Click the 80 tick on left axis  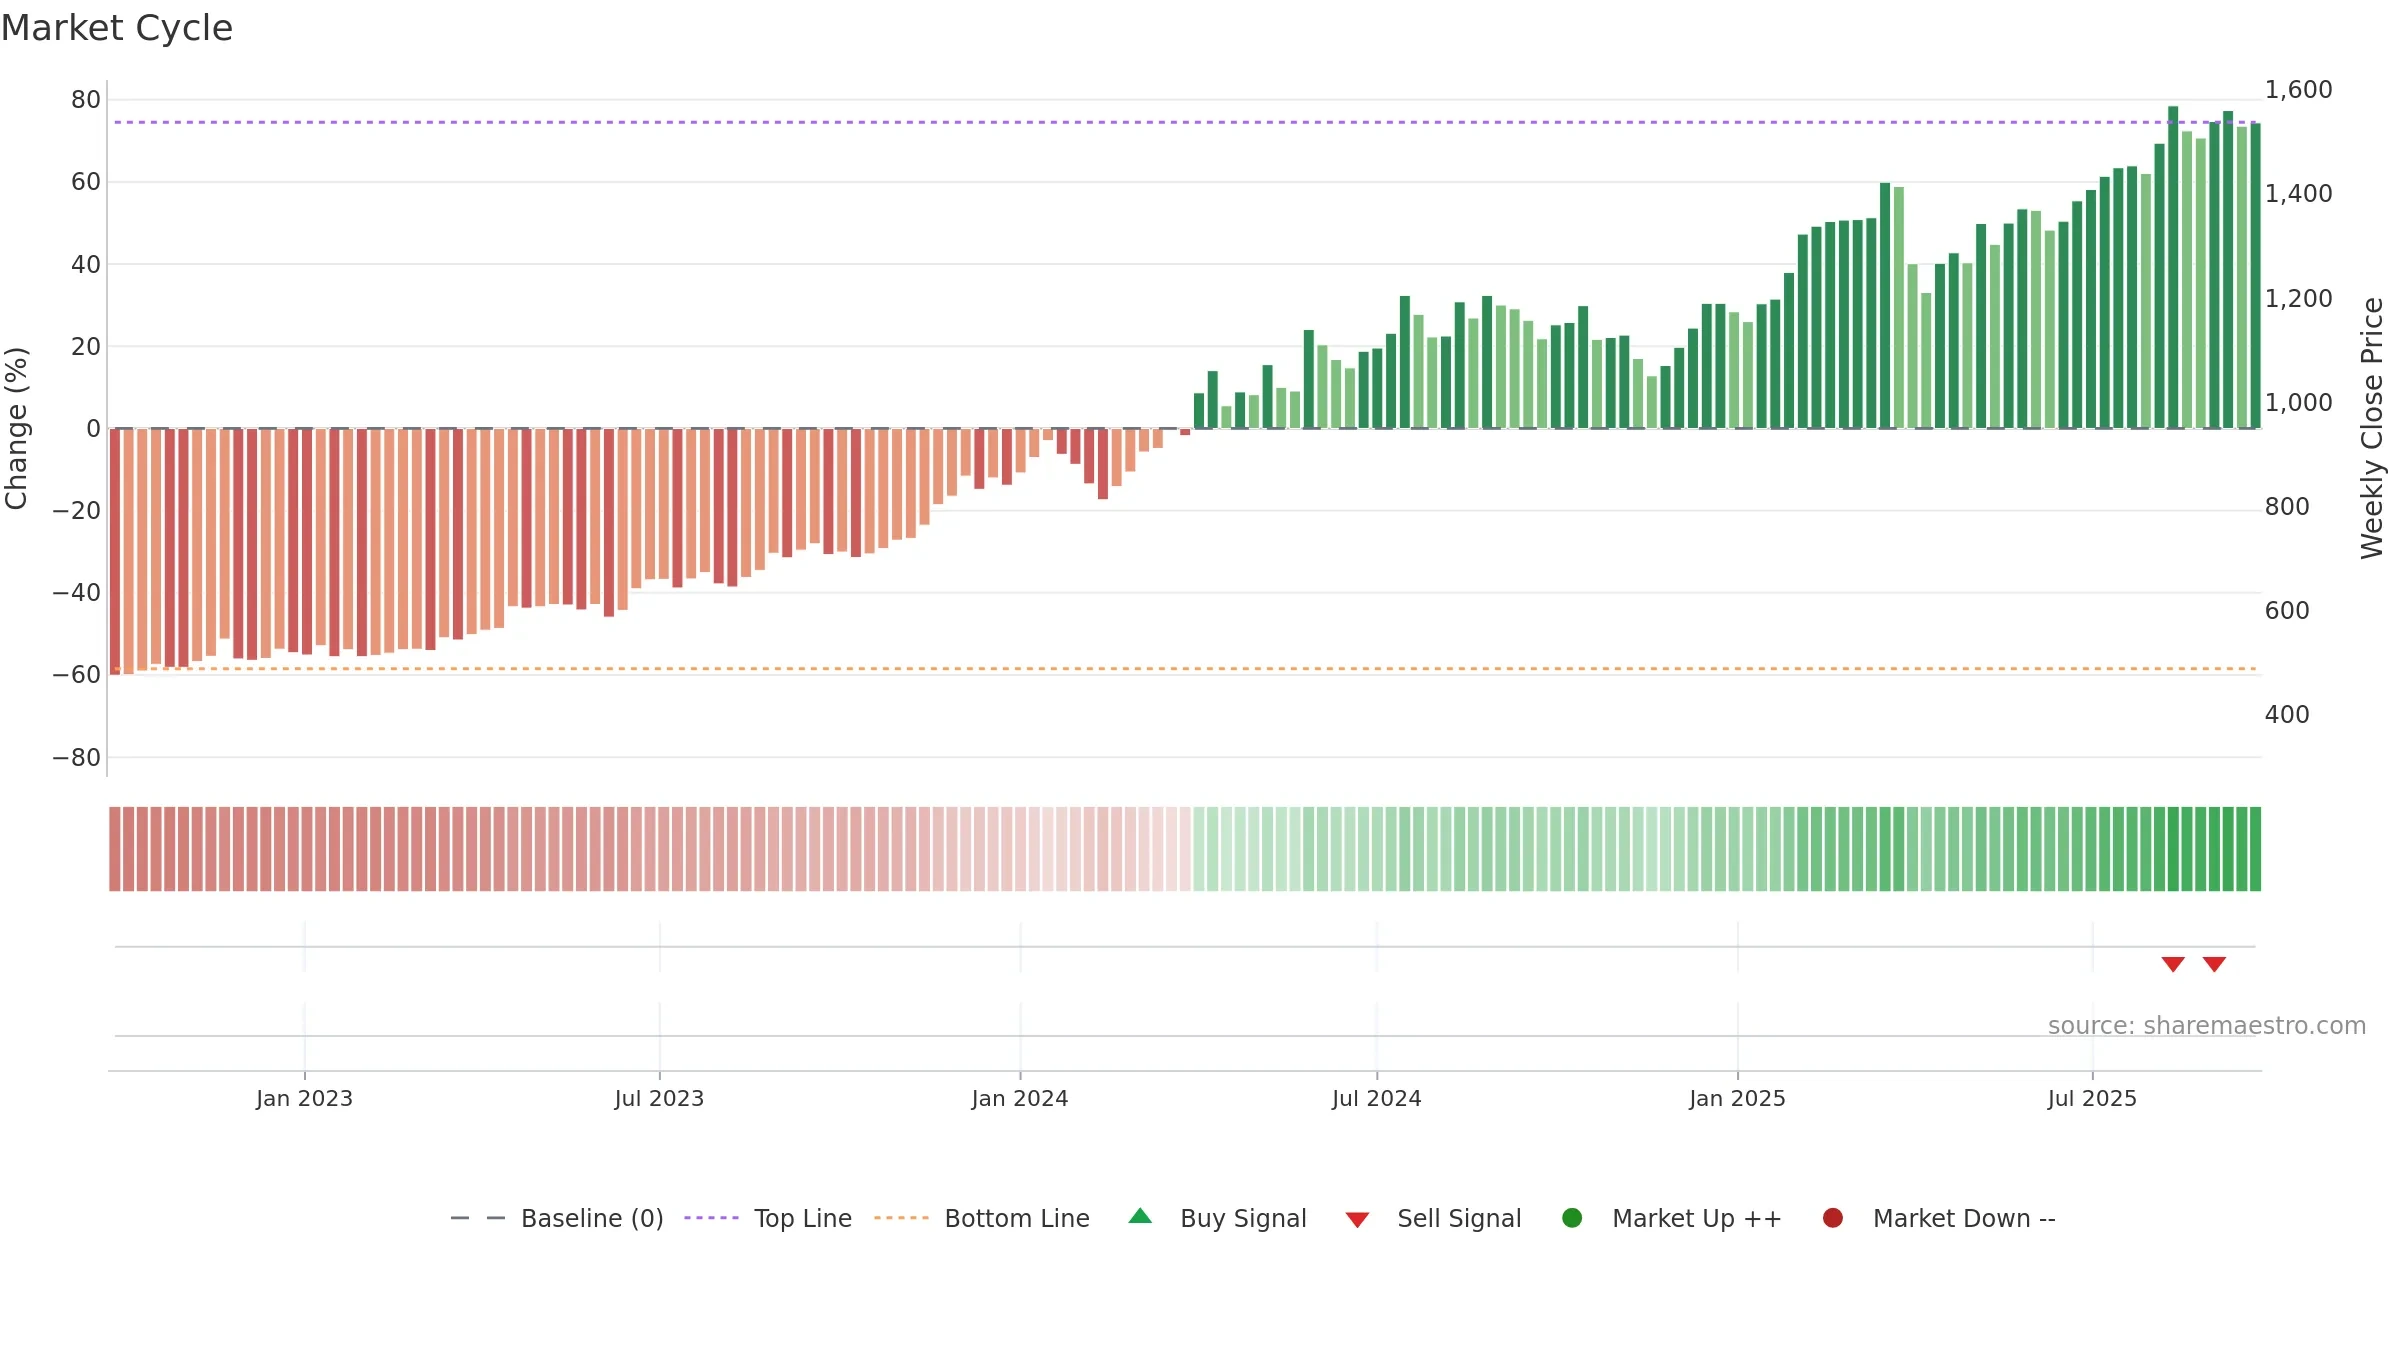[x=86, y=100]
